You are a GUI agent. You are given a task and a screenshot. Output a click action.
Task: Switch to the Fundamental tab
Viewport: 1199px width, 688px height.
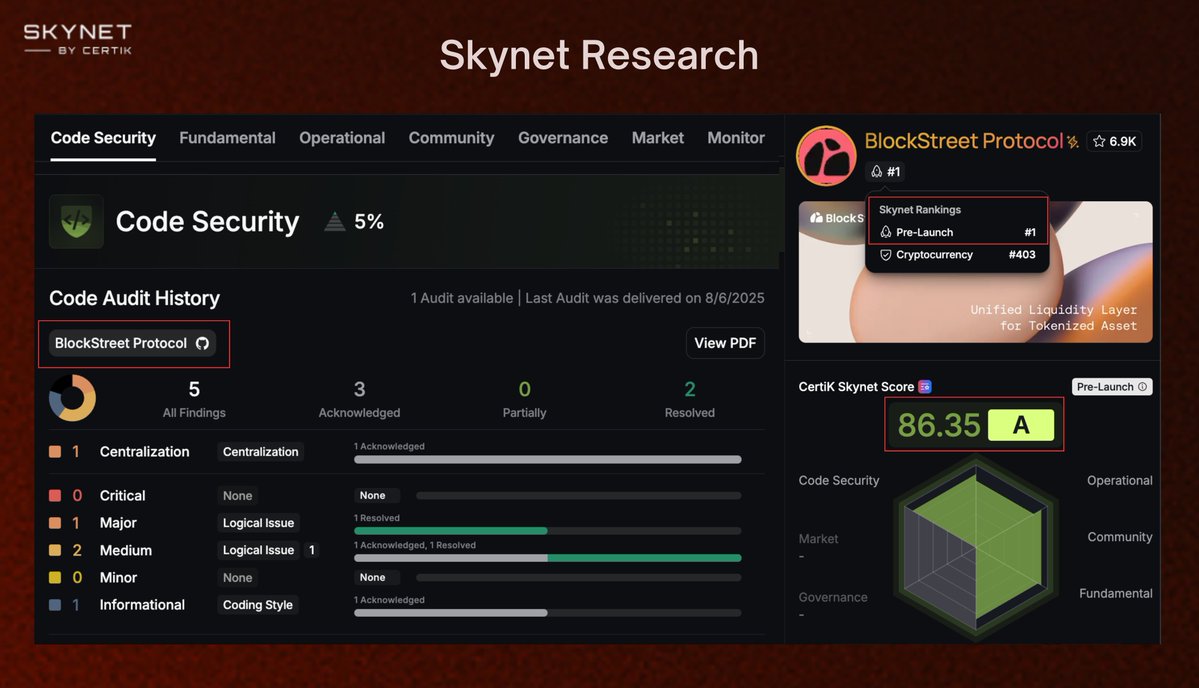tap(227, 138)
